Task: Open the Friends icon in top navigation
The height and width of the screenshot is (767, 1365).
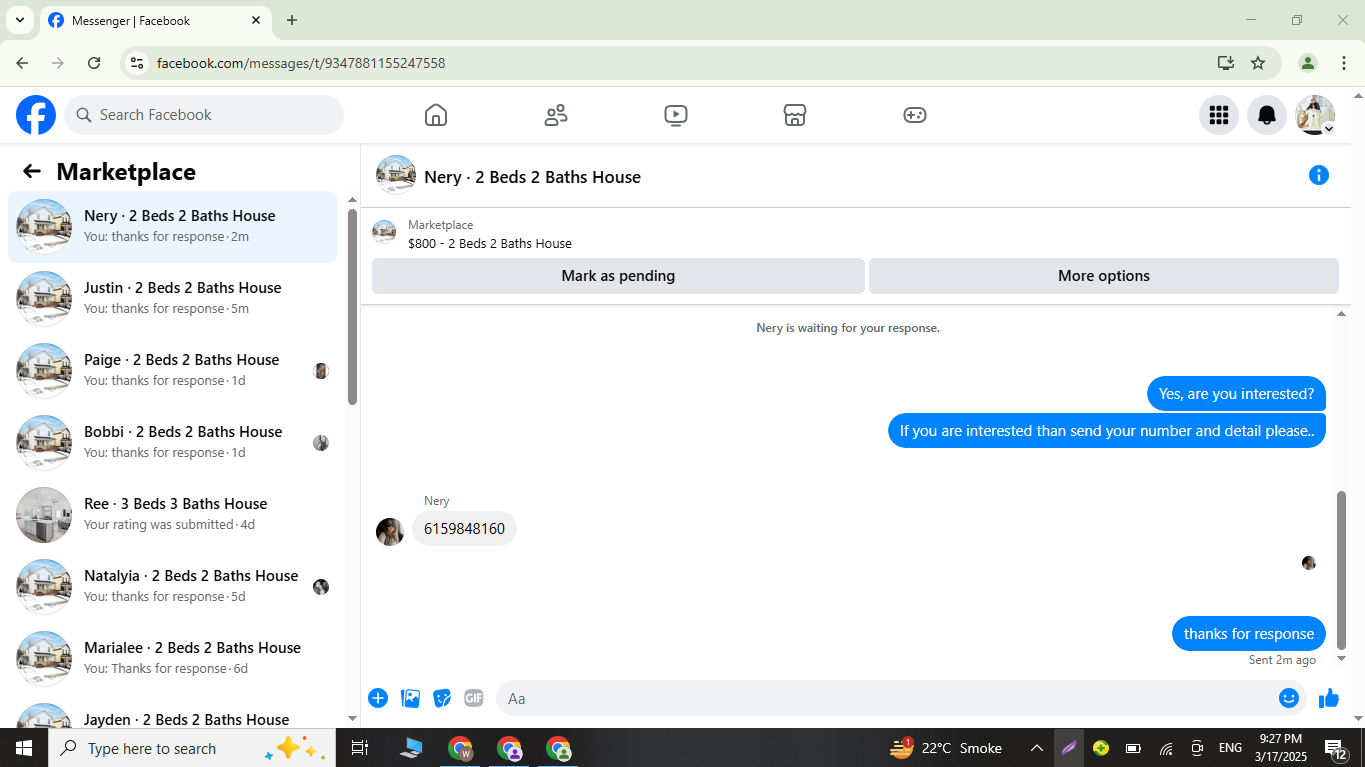Action: click(556, 115)
